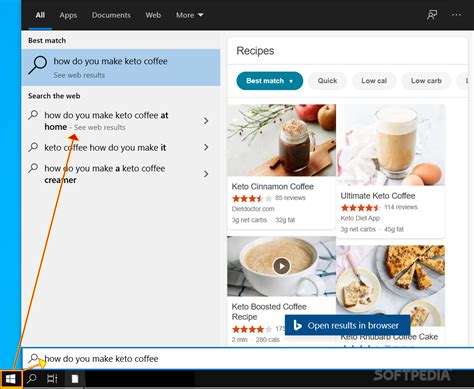Screen dimensions: 474x389
Task: Click the Keto Cinnamon Coffee title
Action: click(x=273, y=186)
